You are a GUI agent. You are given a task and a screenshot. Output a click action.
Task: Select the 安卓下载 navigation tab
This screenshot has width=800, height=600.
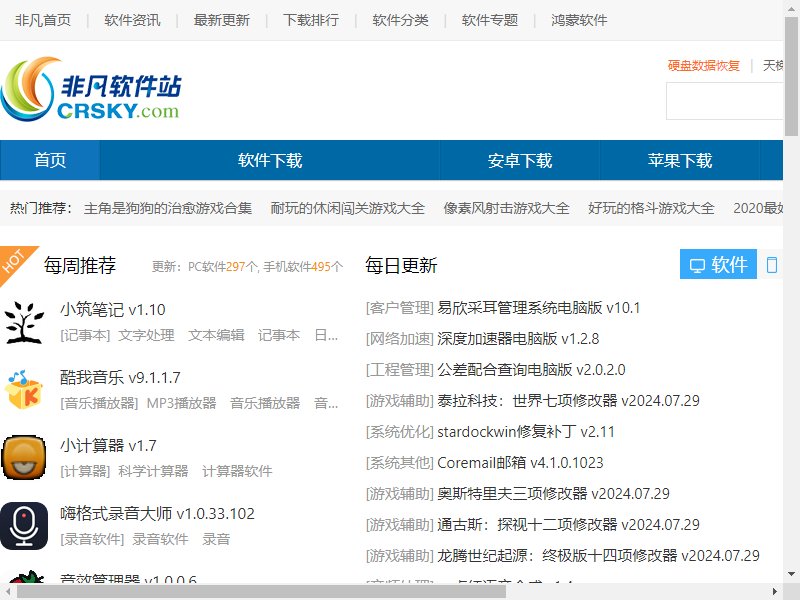pyautogui.click(x=519, y=160)
